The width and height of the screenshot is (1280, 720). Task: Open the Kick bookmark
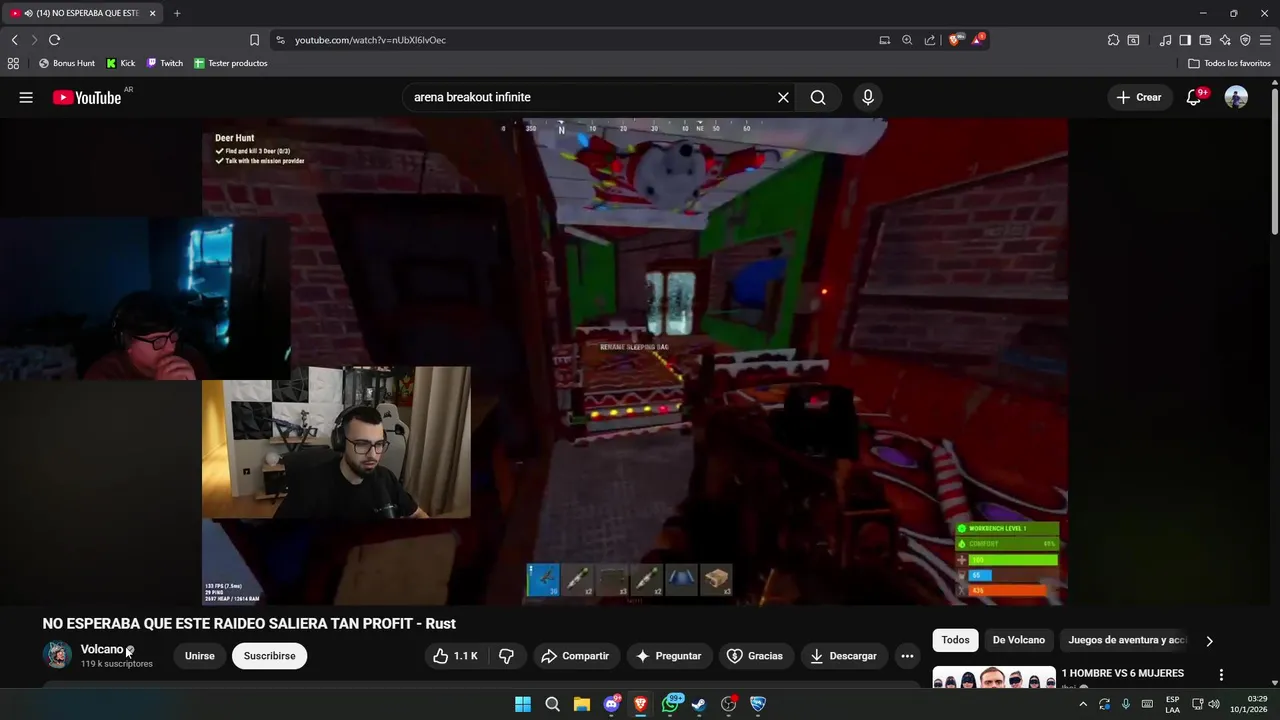[x=121, y=63]
